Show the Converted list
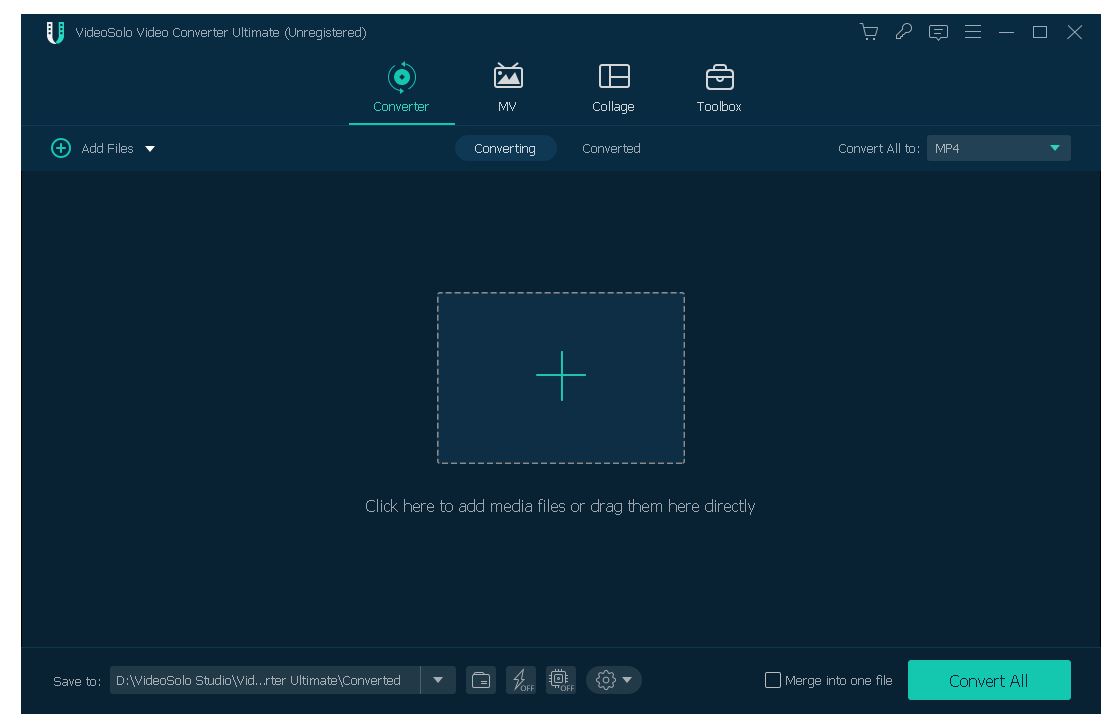Screen dimensions: 1117x724 (611, 148)
